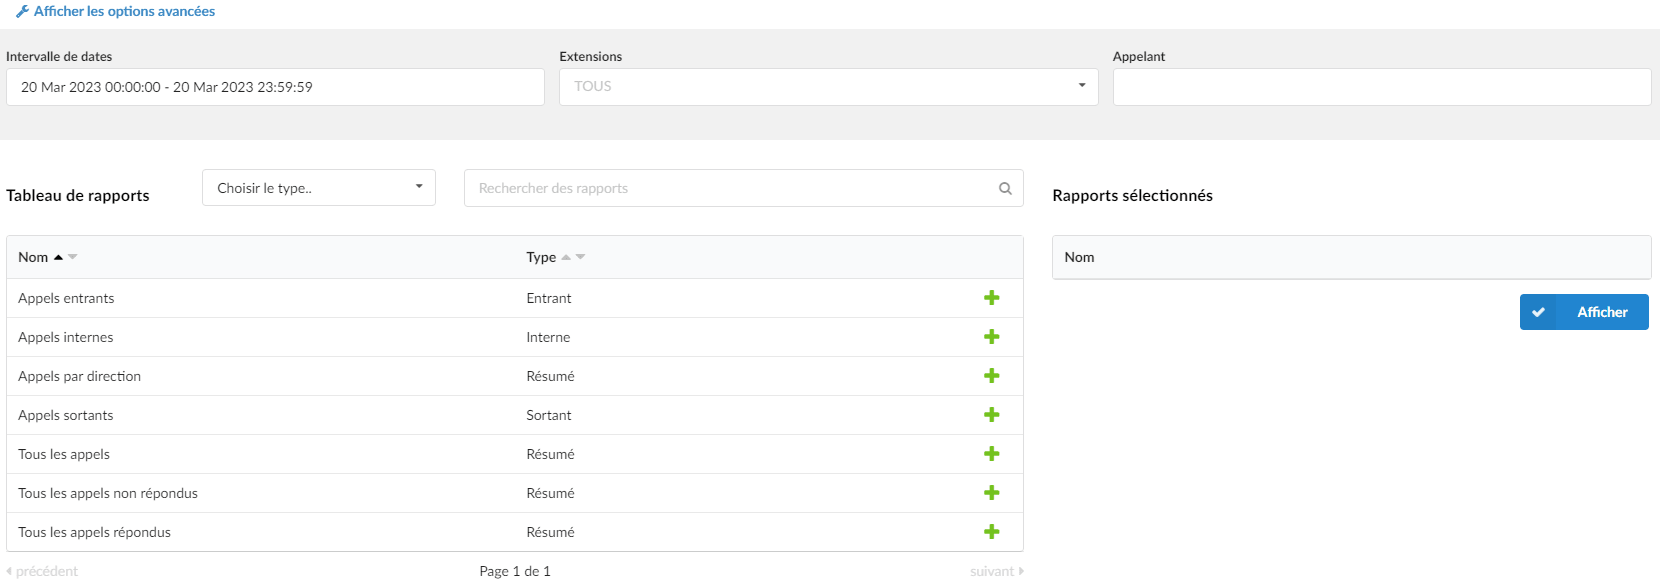Open the Extensions TOUS dropdown

pos(828,87)
